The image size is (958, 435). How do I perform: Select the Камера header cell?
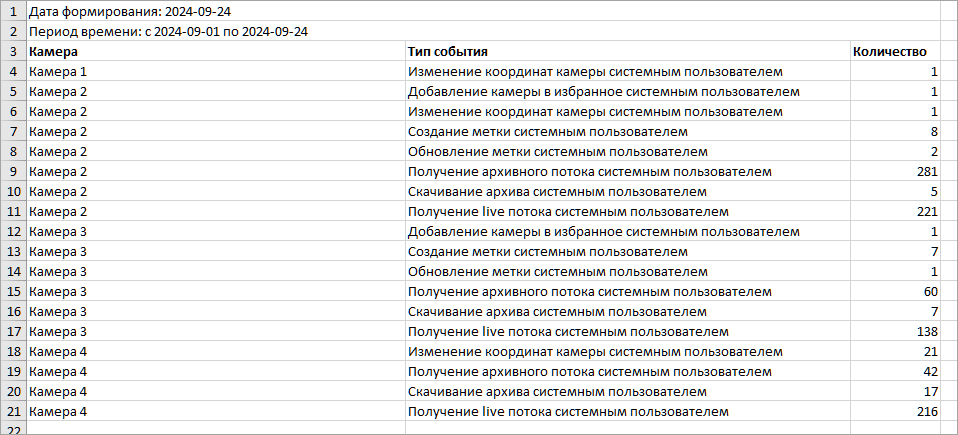point(54,51)
